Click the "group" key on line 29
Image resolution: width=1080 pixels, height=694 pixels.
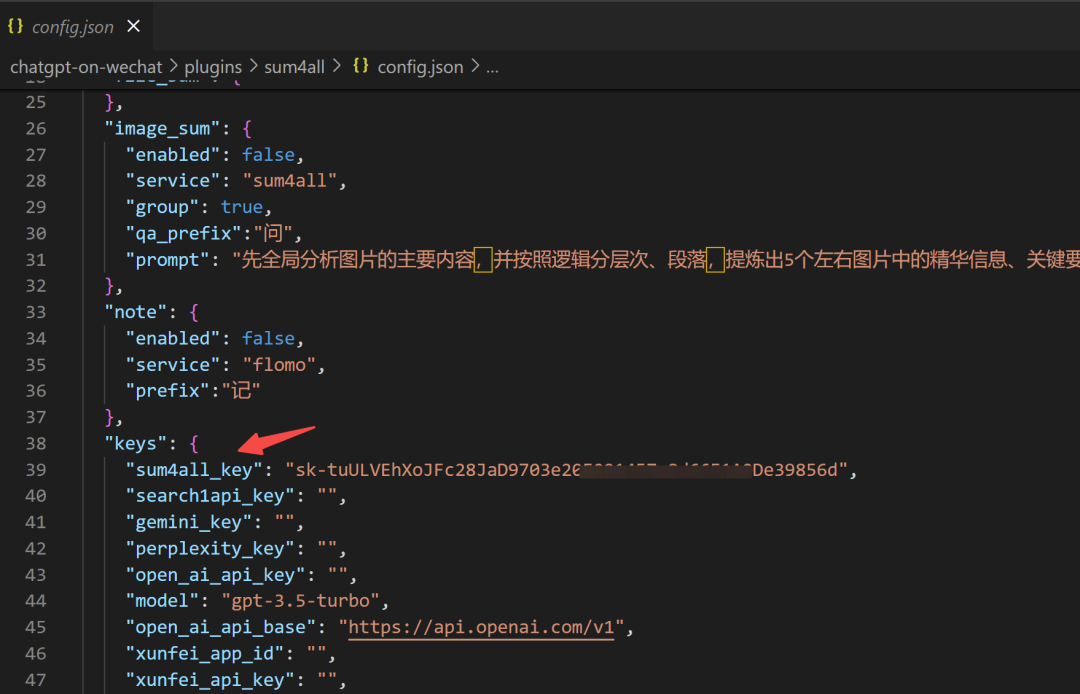point(163,207)
